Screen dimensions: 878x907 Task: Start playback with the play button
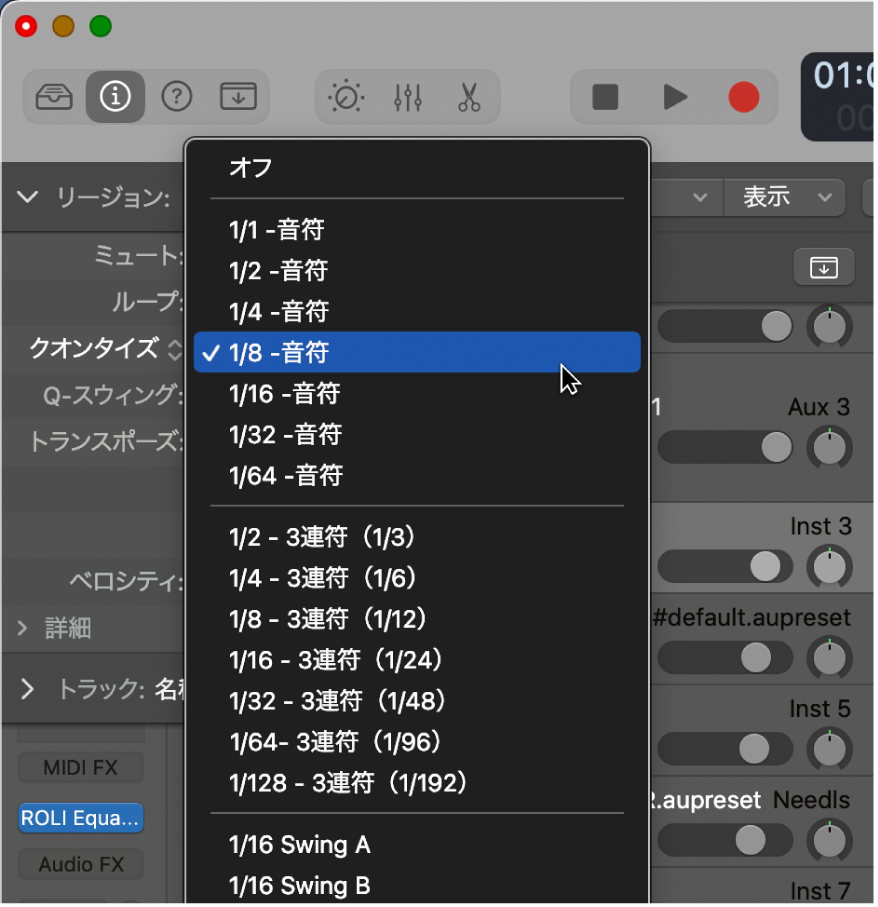pyautogui.click(x=673, y=97)
